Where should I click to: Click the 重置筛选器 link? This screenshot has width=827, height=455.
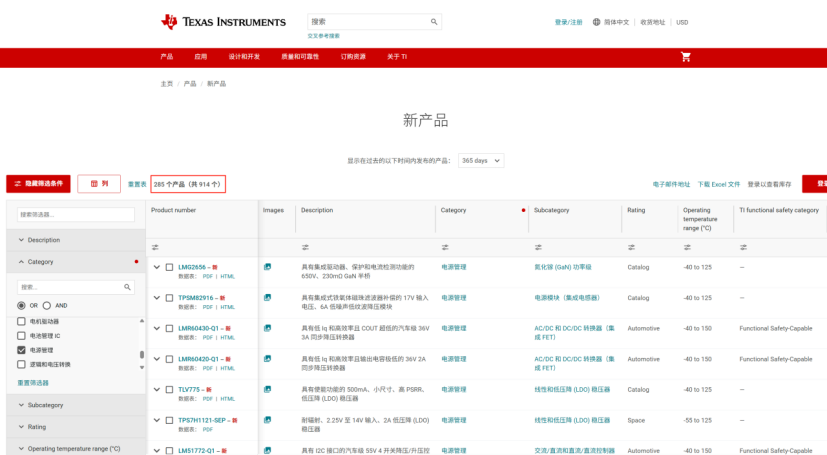pos(33,383)
